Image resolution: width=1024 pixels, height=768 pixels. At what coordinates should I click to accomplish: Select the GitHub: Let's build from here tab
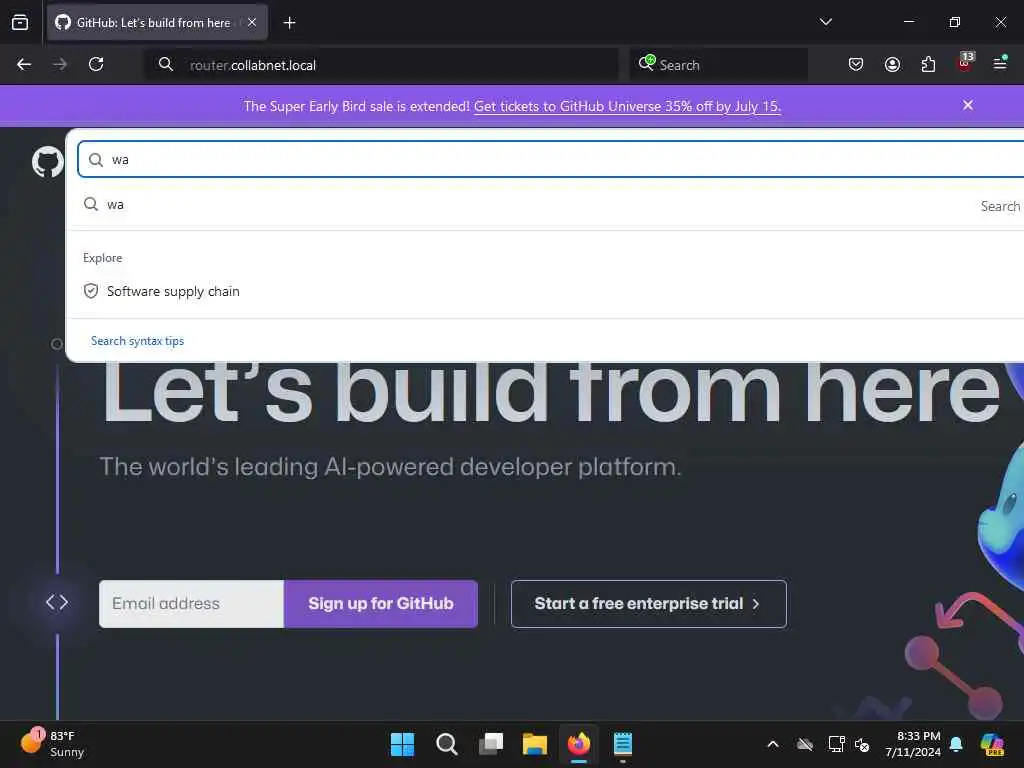click(x=157, y=23)
